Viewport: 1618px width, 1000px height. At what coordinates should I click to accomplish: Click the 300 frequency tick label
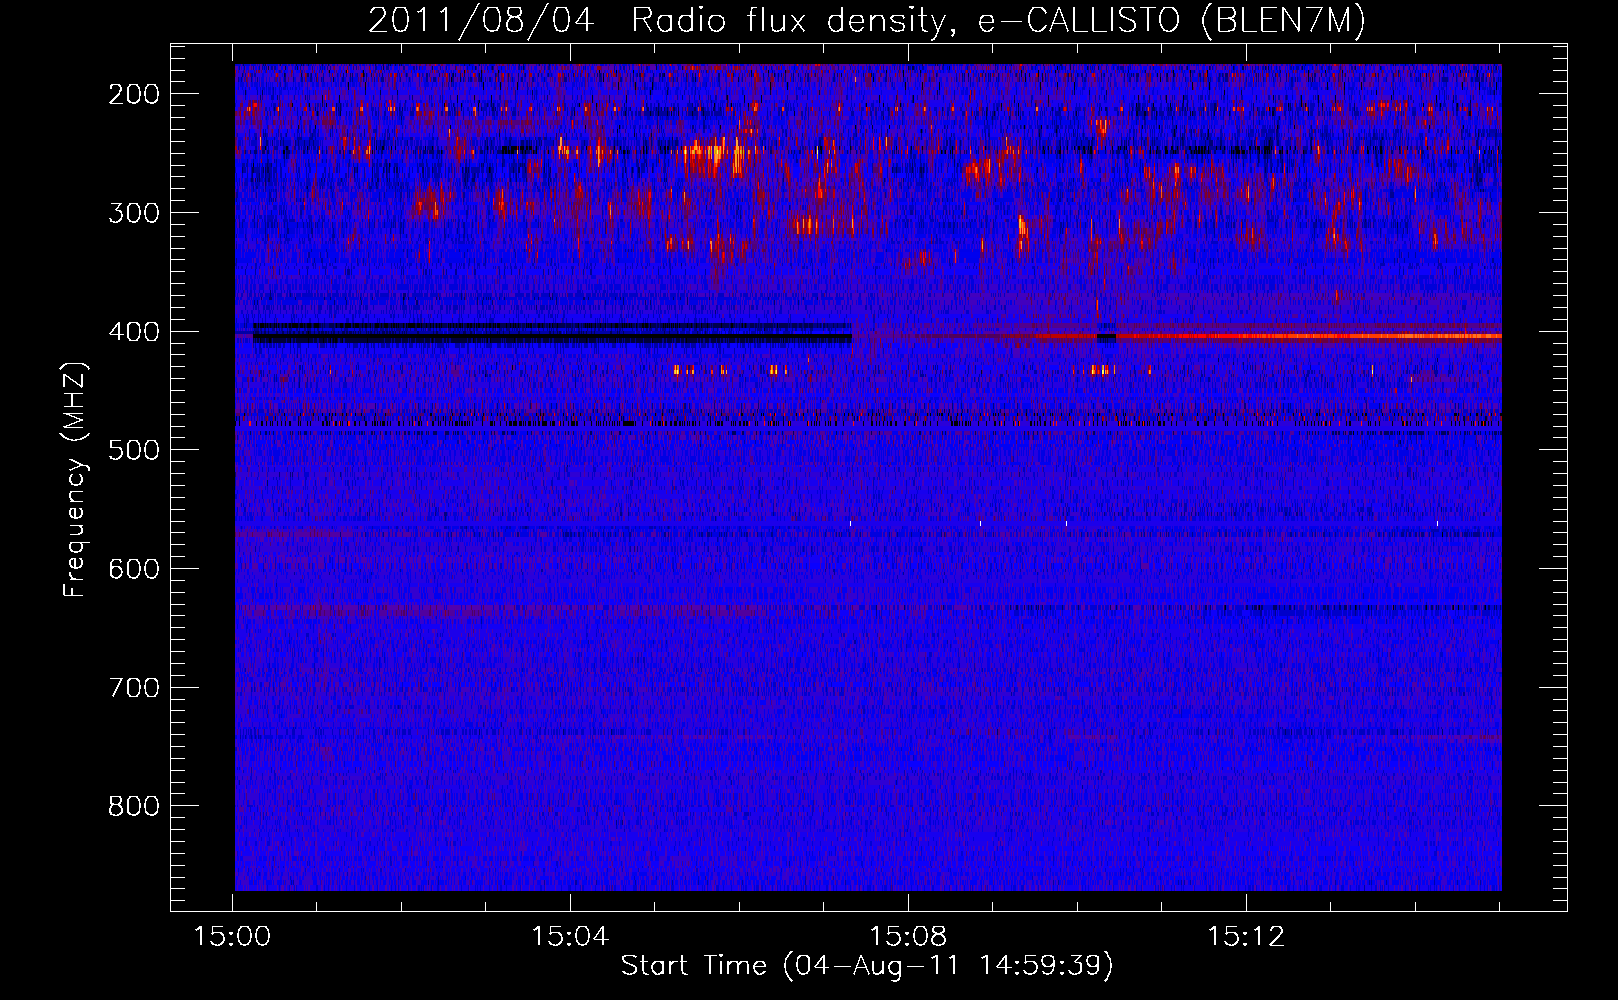pyautogui.click(x=134, y=213)
